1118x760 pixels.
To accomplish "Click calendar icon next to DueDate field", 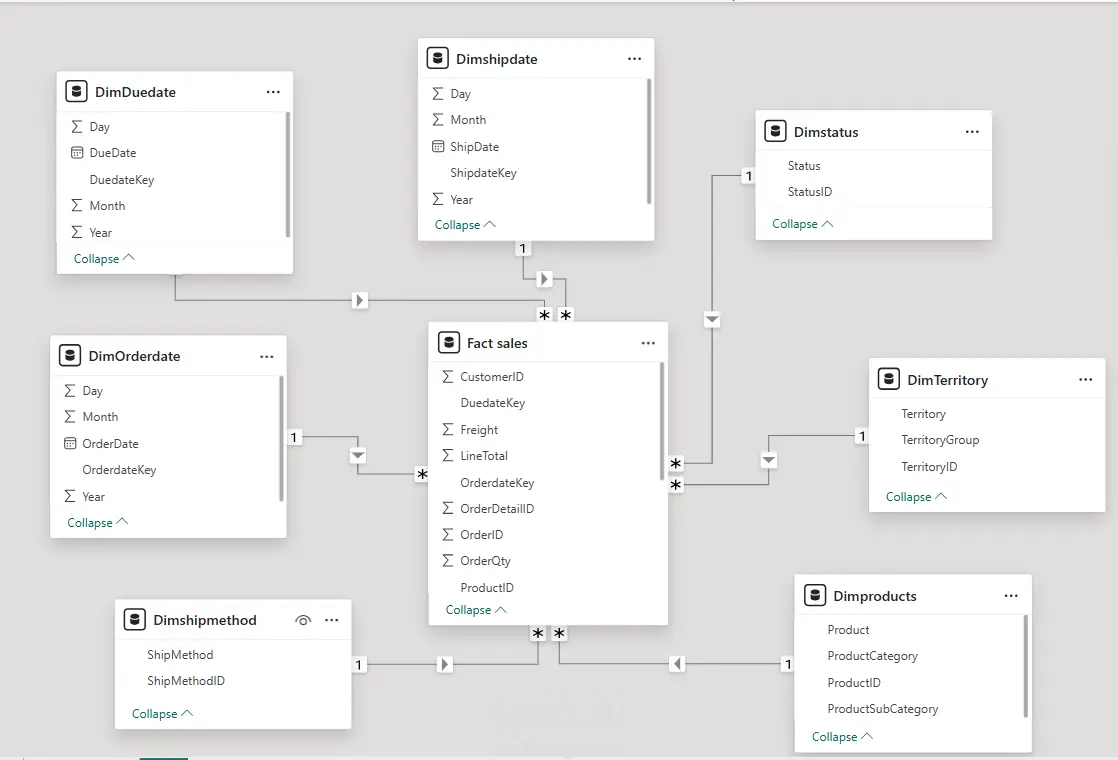I will pyautogui.click(x=77, y=153).
